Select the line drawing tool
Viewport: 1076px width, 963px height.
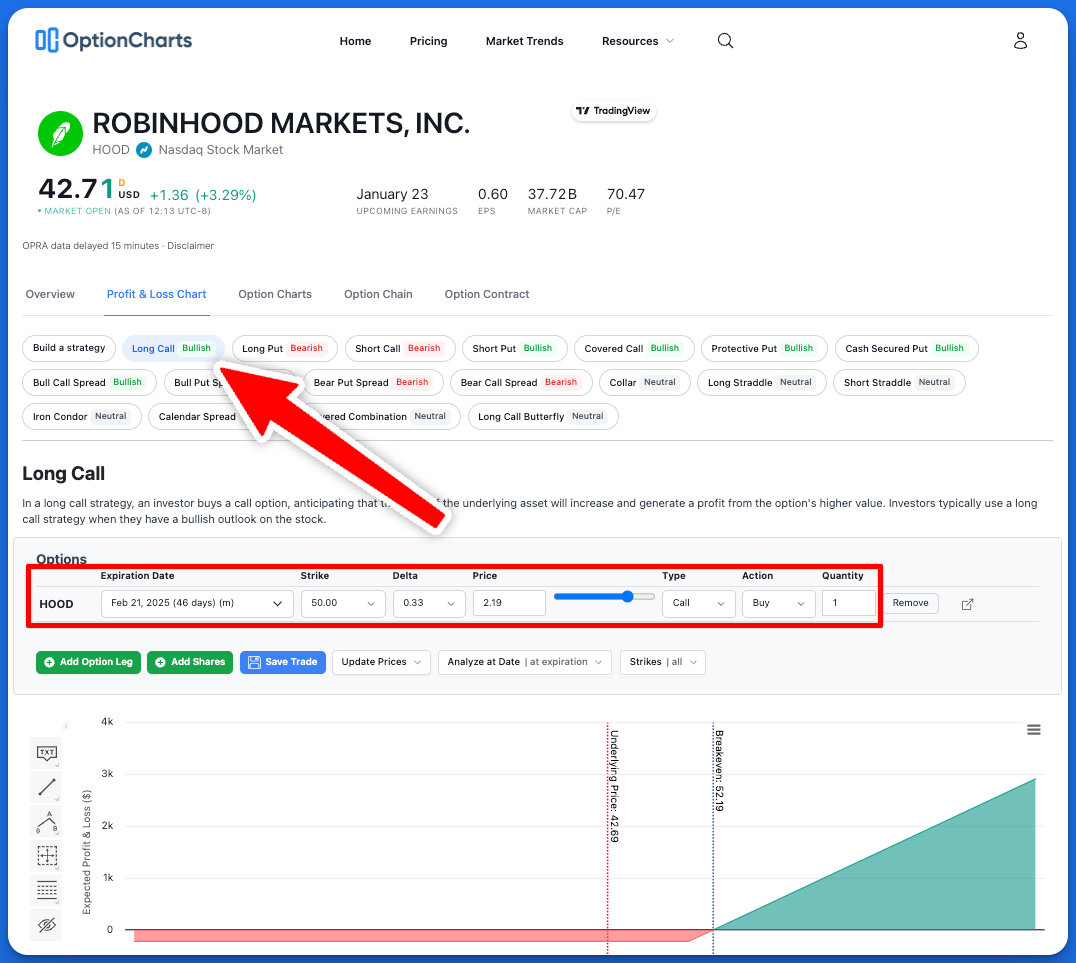click(47, 788)
